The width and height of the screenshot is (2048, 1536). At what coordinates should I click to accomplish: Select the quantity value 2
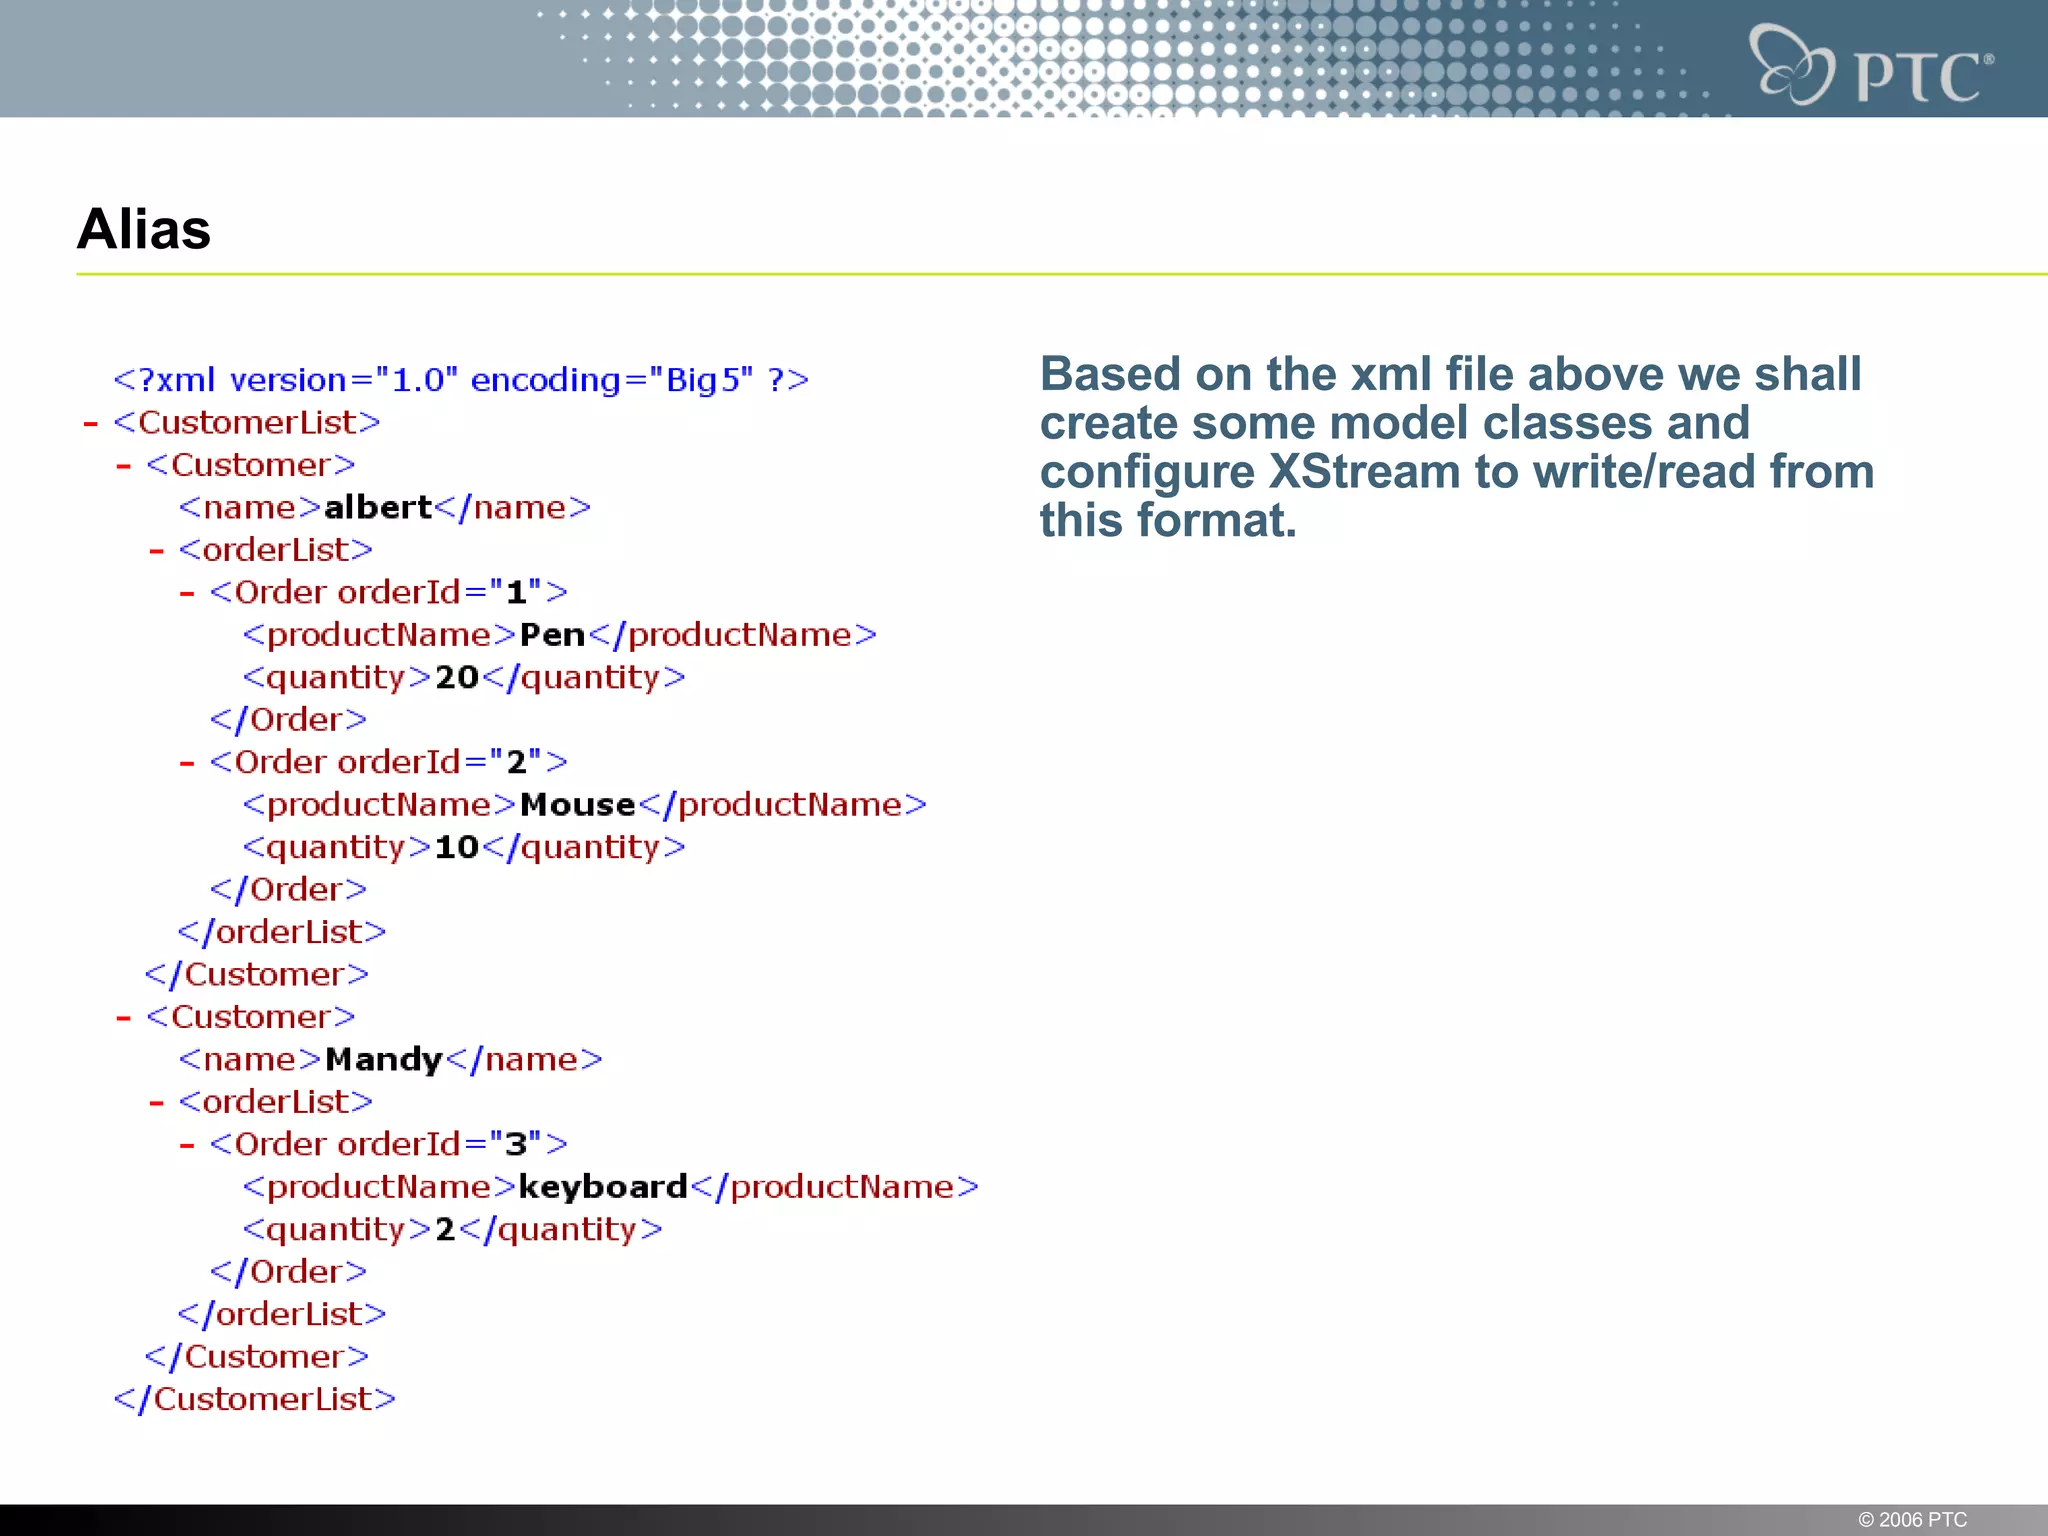(x=445, y=1229)
